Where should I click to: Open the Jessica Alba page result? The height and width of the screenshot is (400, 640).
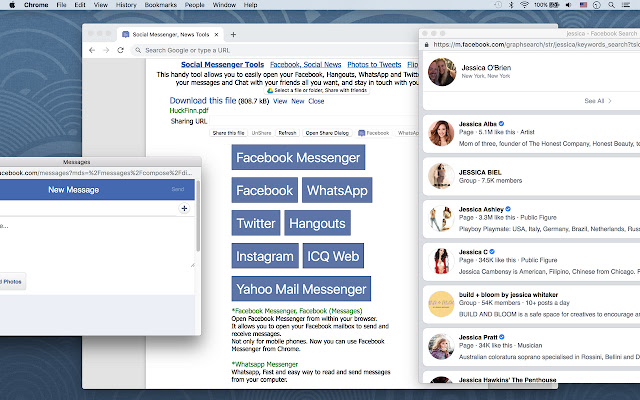click(x=531, y=134)
